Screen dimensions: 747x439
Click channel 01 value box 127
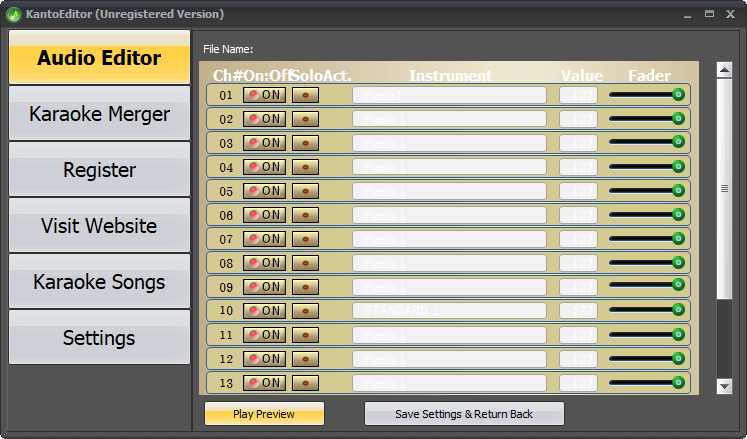(578, 95)
